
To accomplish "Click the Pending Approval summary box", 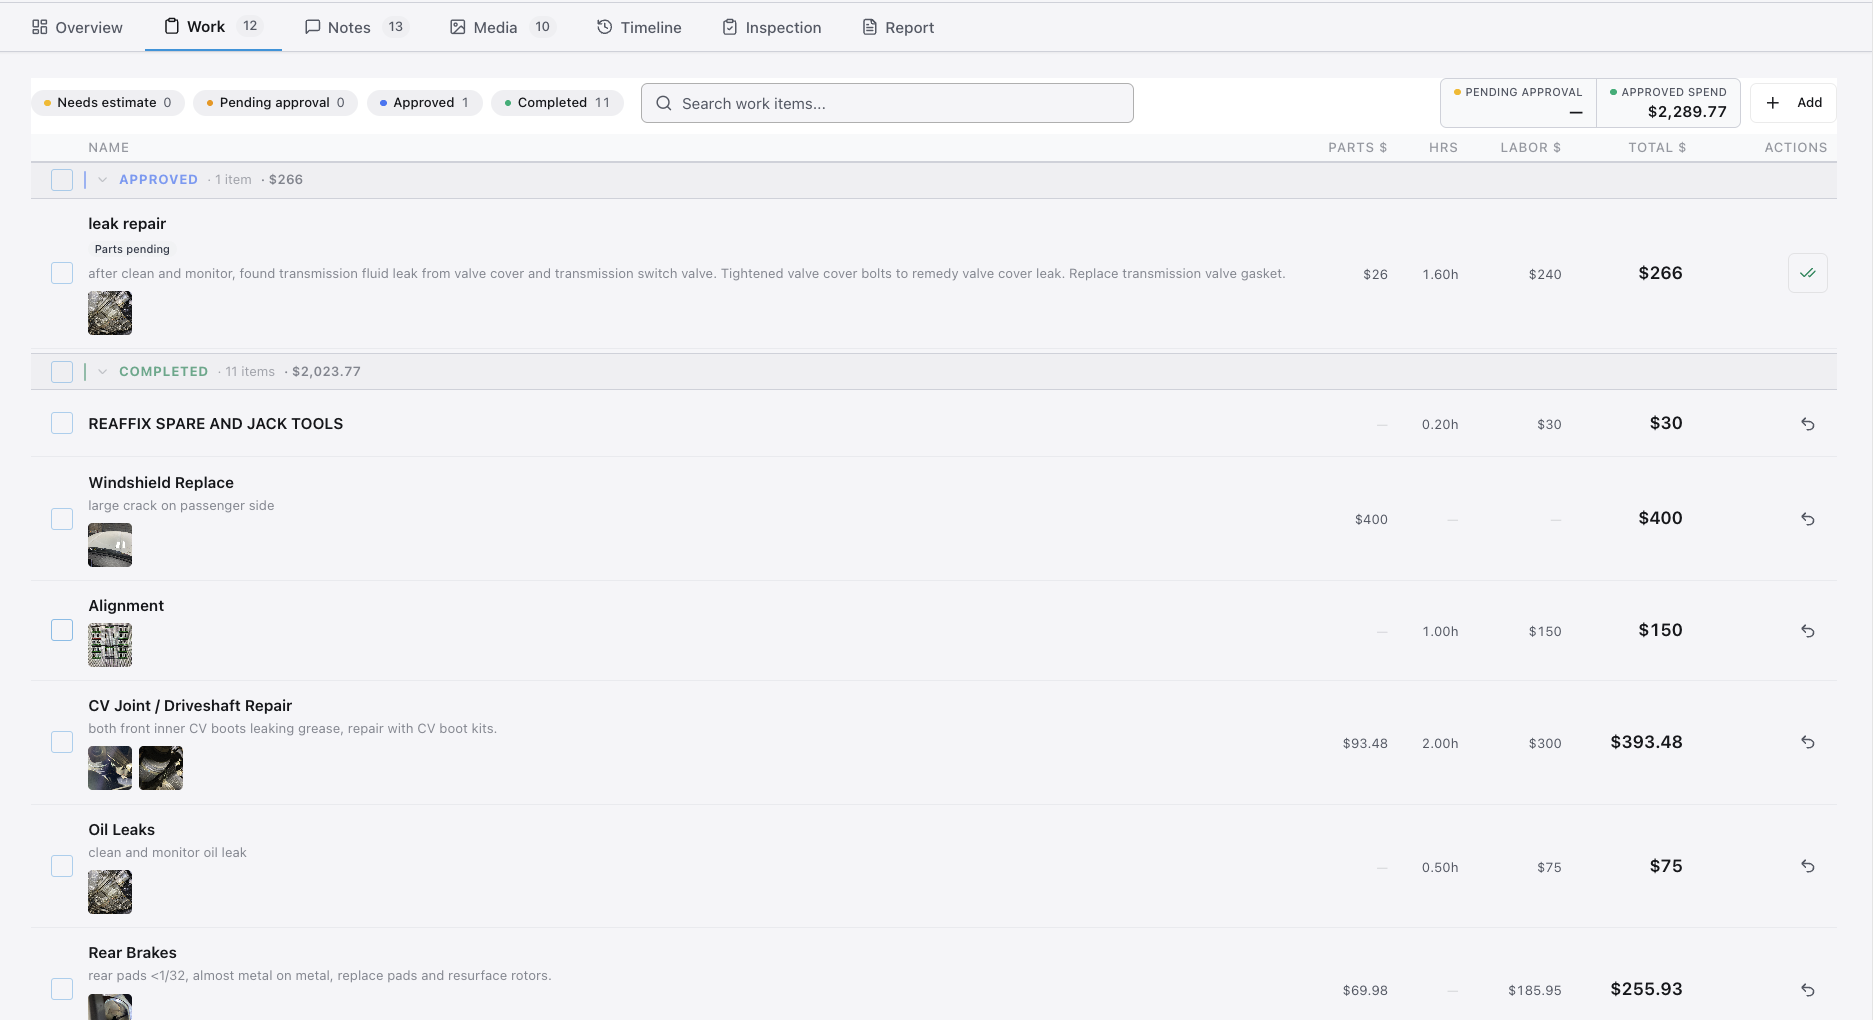I will tap(1518, 103).
